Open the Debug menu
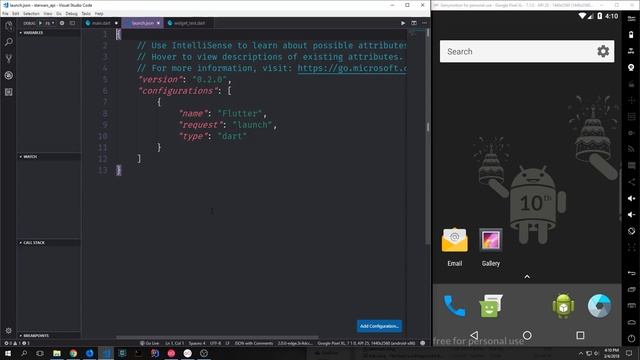 [71, 13]
